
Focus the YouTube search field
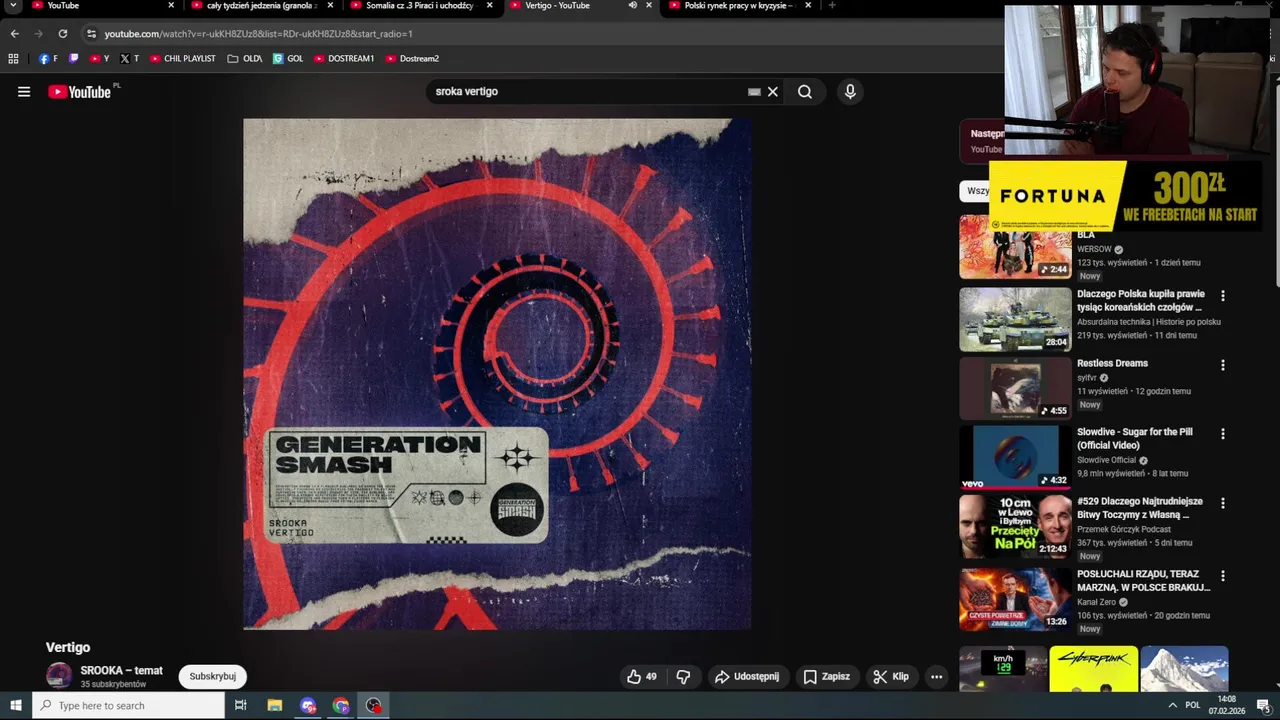point(590,92)
